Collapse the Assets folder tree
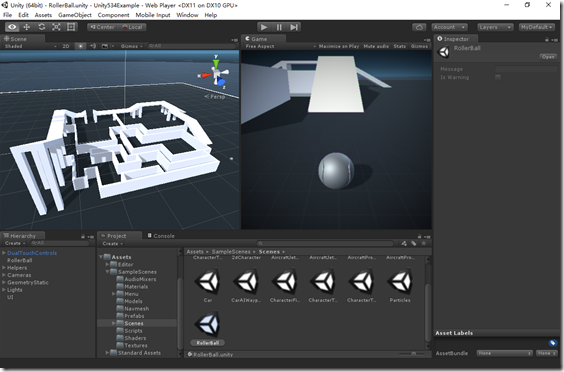The height and width of the screenshot is (372, 564). point(101,257)
